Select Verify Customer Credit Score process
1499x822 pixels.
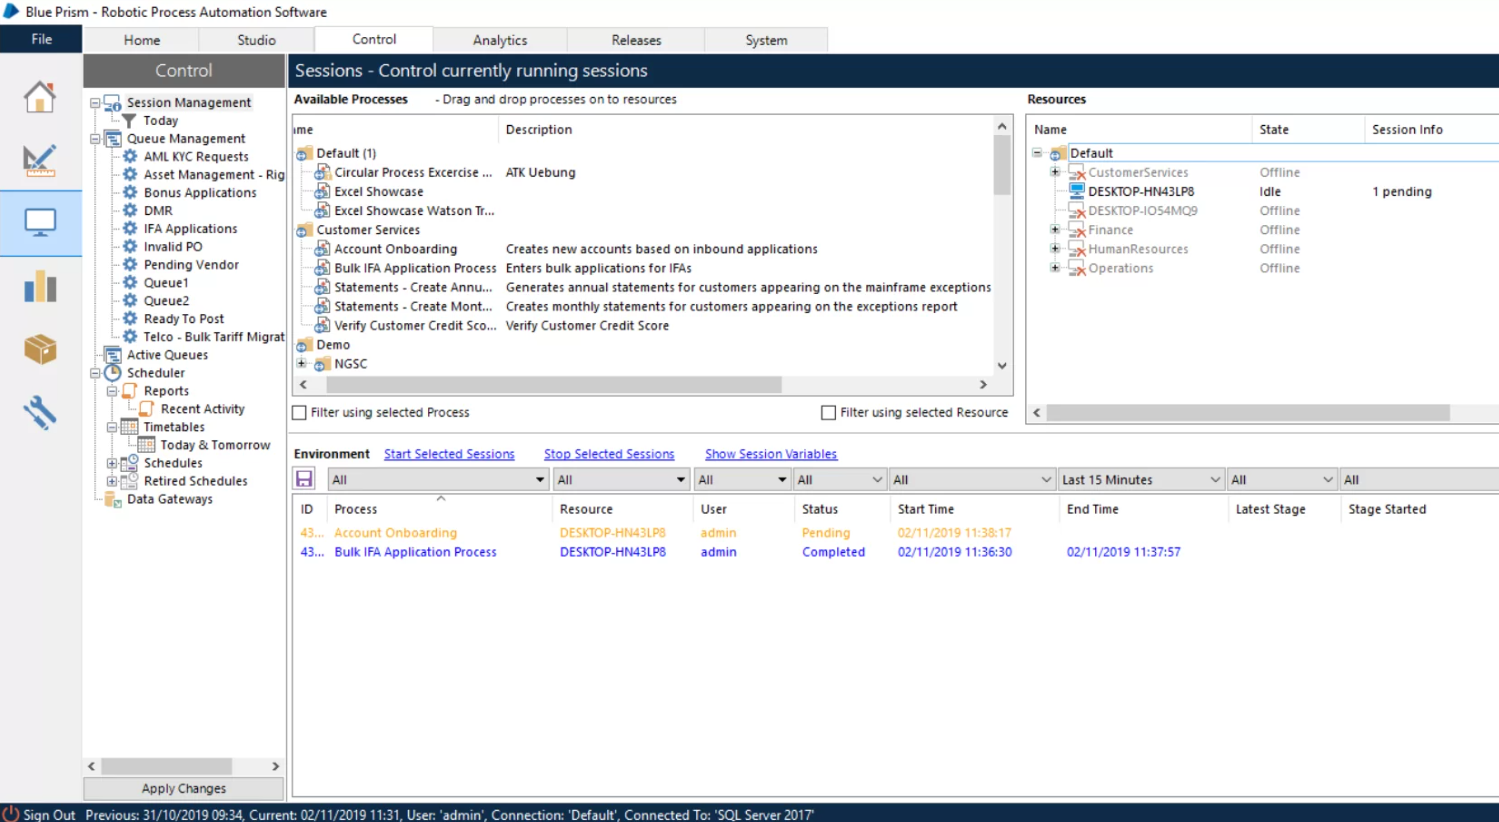415,326
